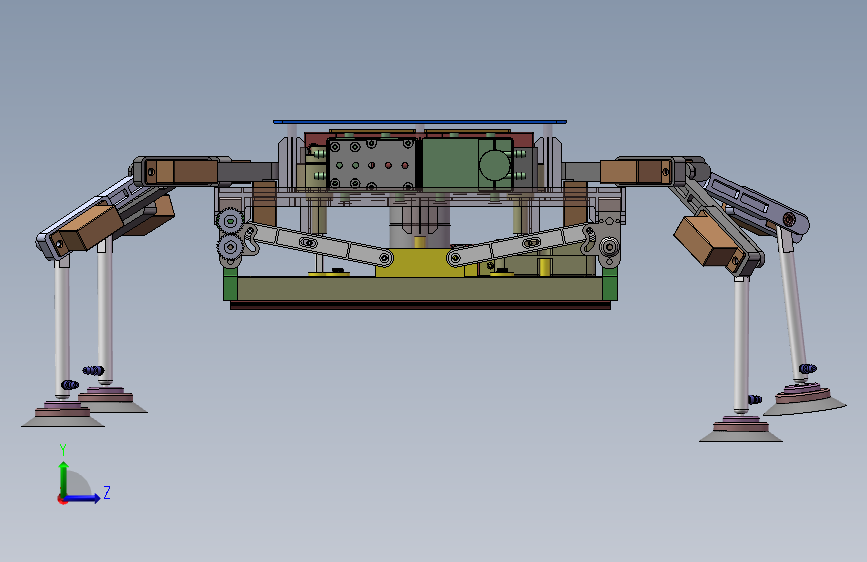Select the upper gear on the left side
Screen dimensions: 867x562
click(x=230, y=221)
